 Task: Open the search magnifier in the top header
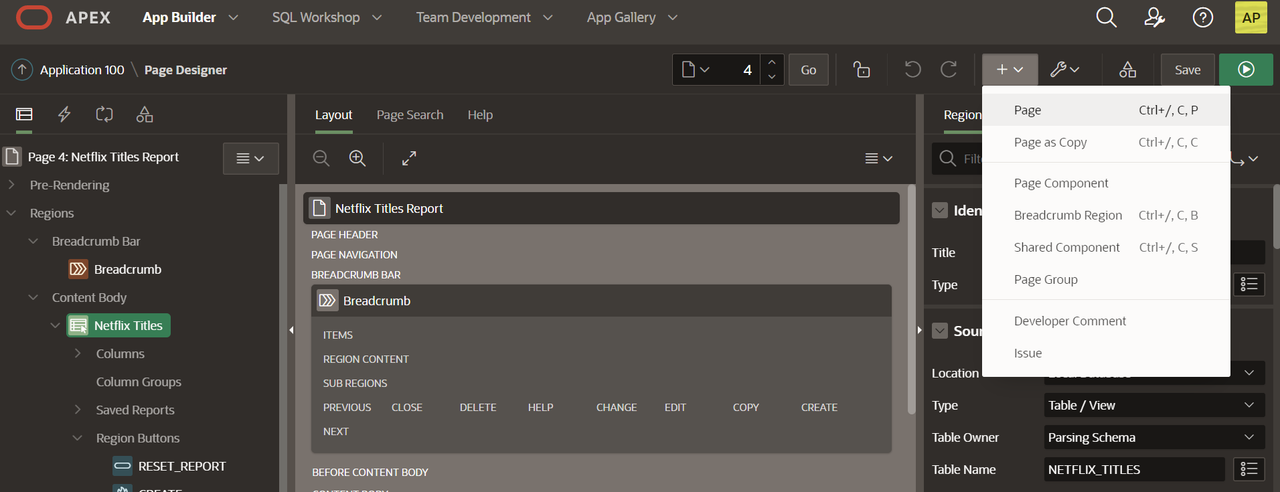tap(1106, 17)
